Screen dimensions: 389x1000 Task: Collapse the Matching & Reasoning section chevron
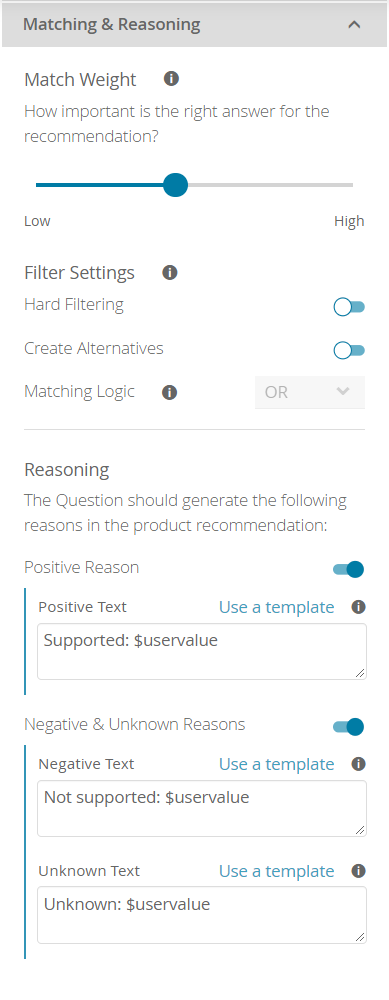point(355,25)
